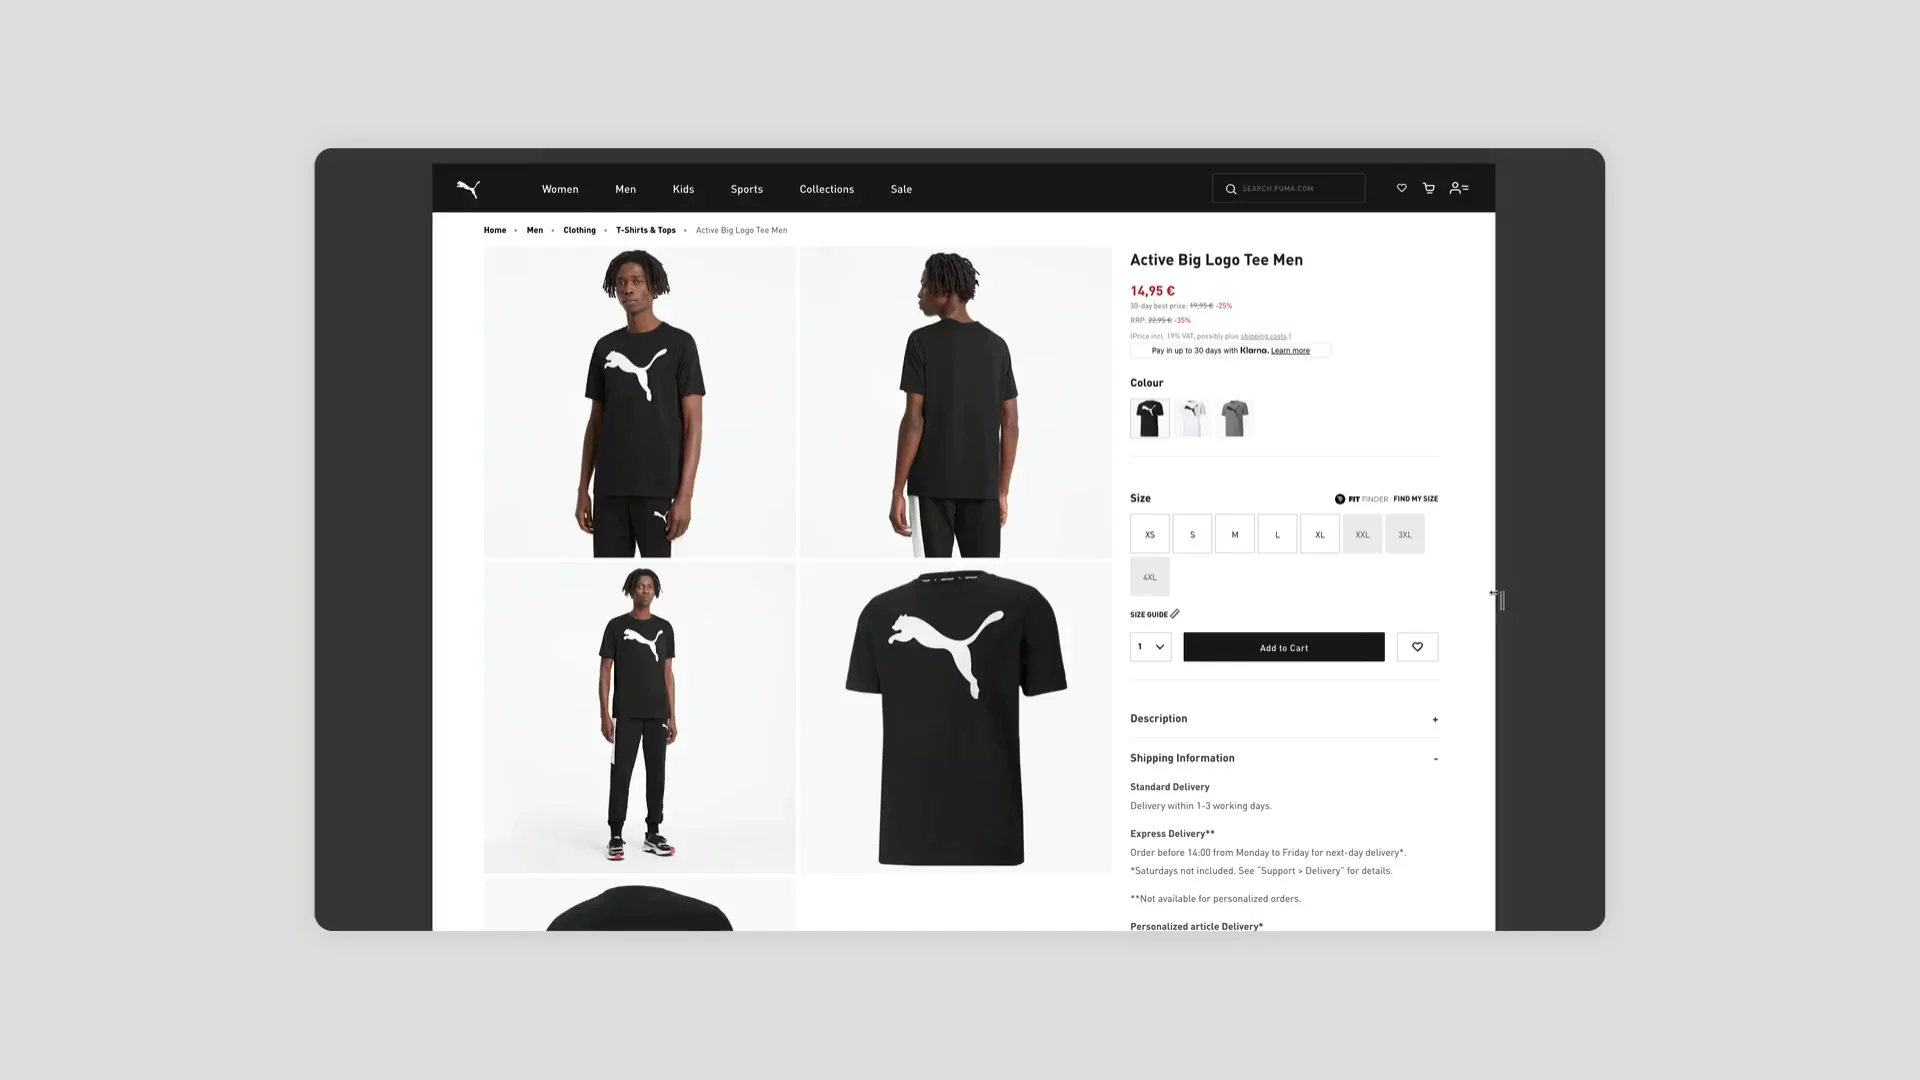Open the wishlist icon in navigation
The height and width of the screenshot is (1080, 1920).
coord(1402,187)
